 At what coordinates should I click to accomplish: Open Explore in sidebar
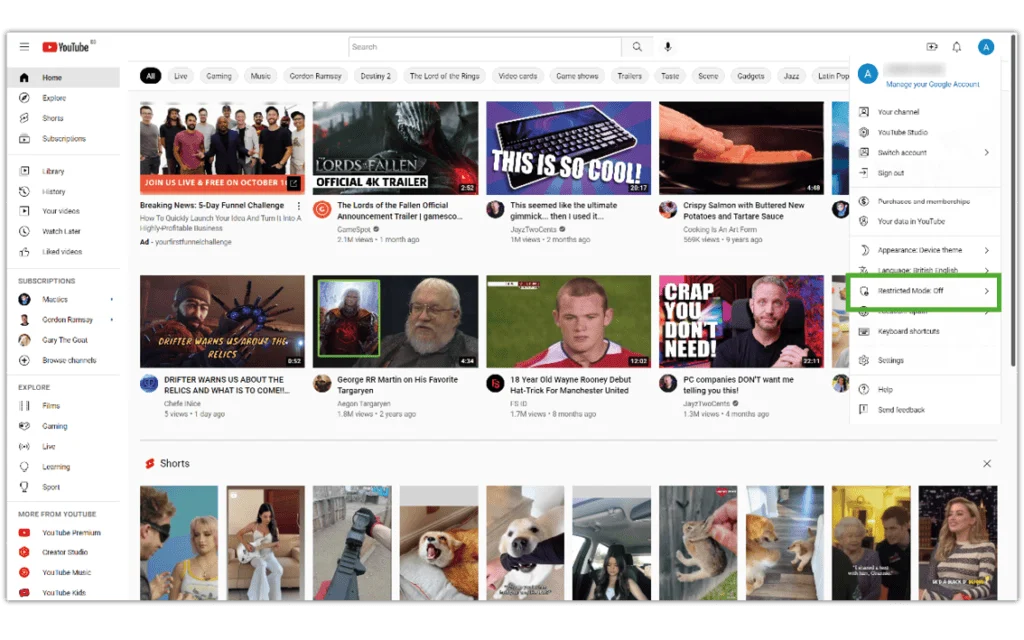point(64,98)
